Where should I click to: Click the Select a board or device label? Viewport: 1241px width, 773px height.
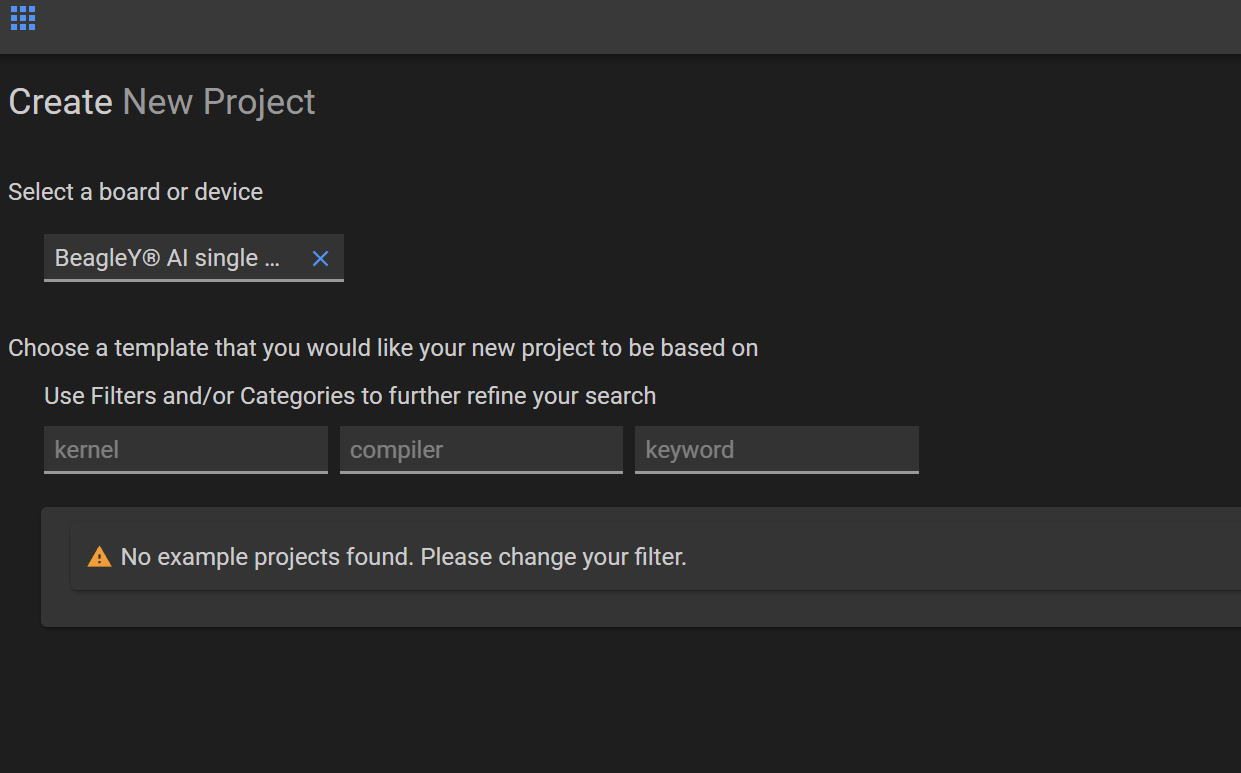click(135, 192)
